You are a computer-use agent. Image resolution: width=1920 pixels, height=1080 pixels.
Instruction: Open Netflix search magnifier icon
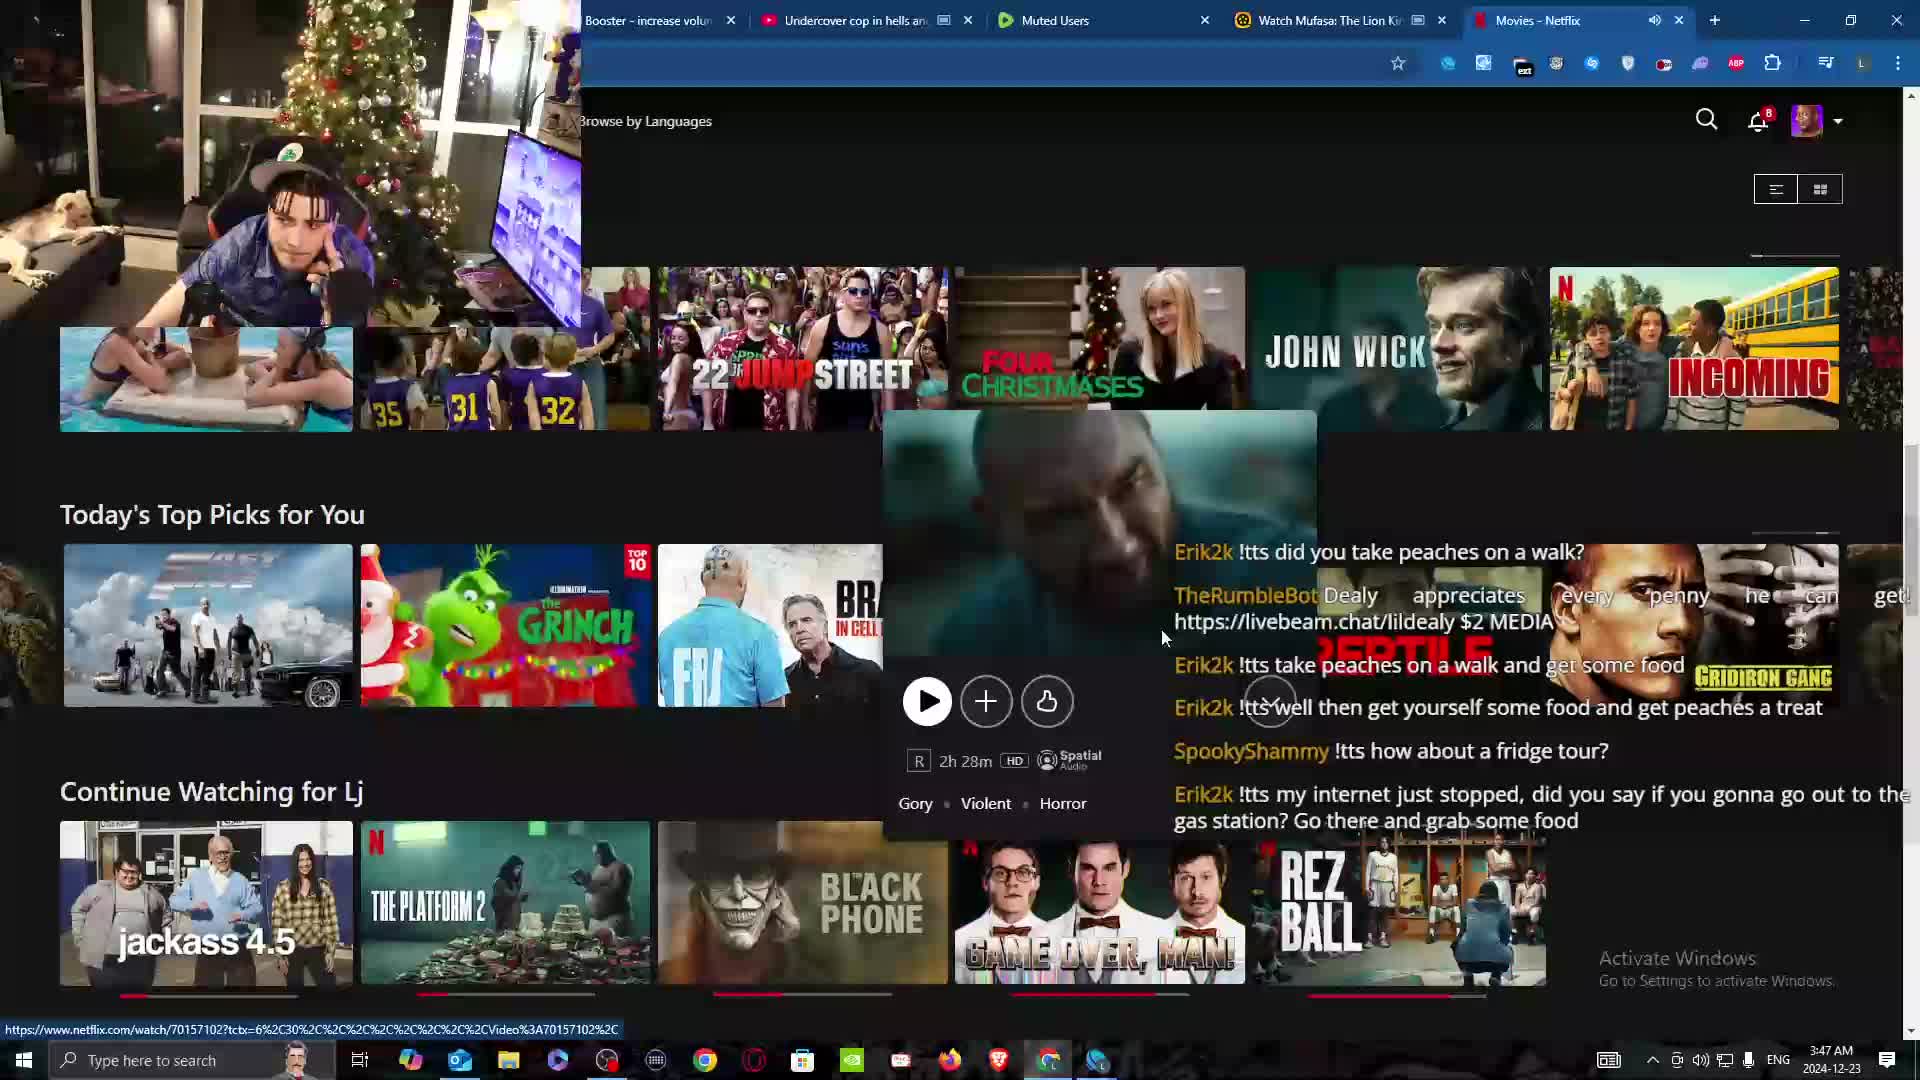pos(1706,120)
